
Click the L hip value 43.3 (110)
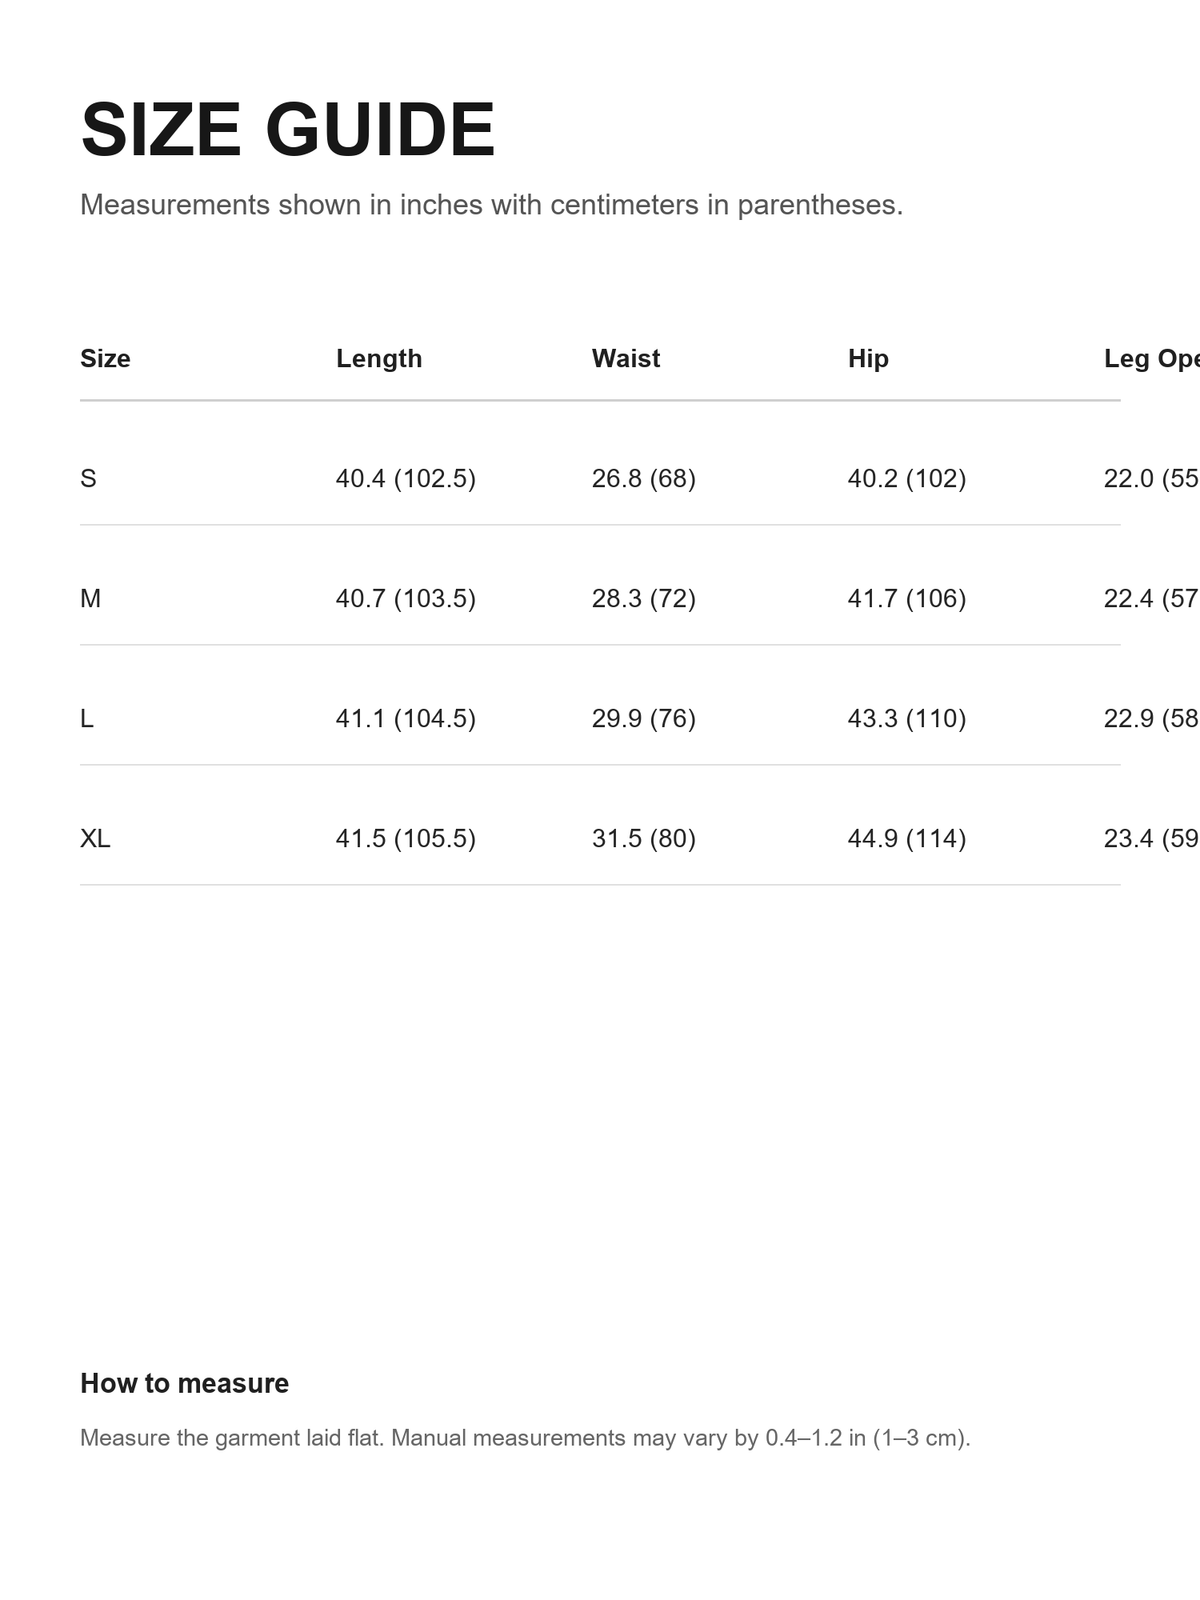(x=907, y=718)
